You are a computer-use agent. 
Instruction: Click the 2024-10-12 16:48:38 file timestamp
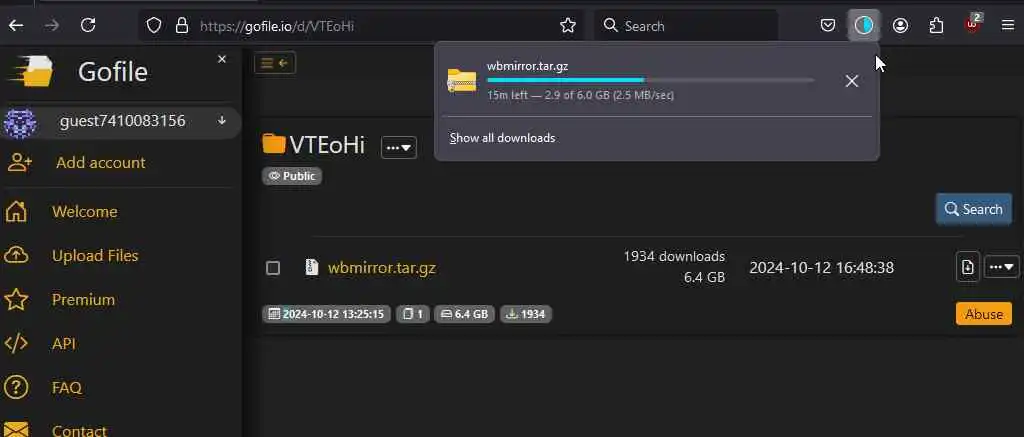click(x=822, y=268)
